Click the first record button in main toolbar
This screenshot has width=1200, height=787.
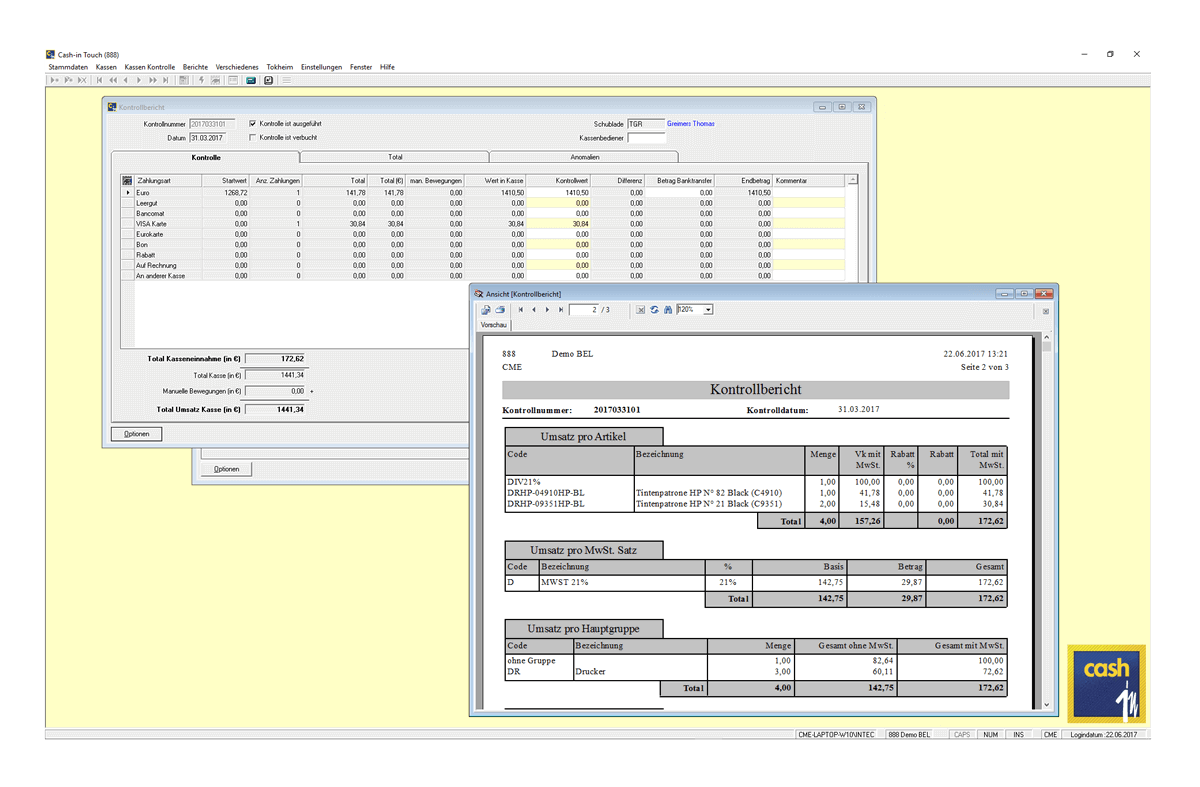click(99, 80)
